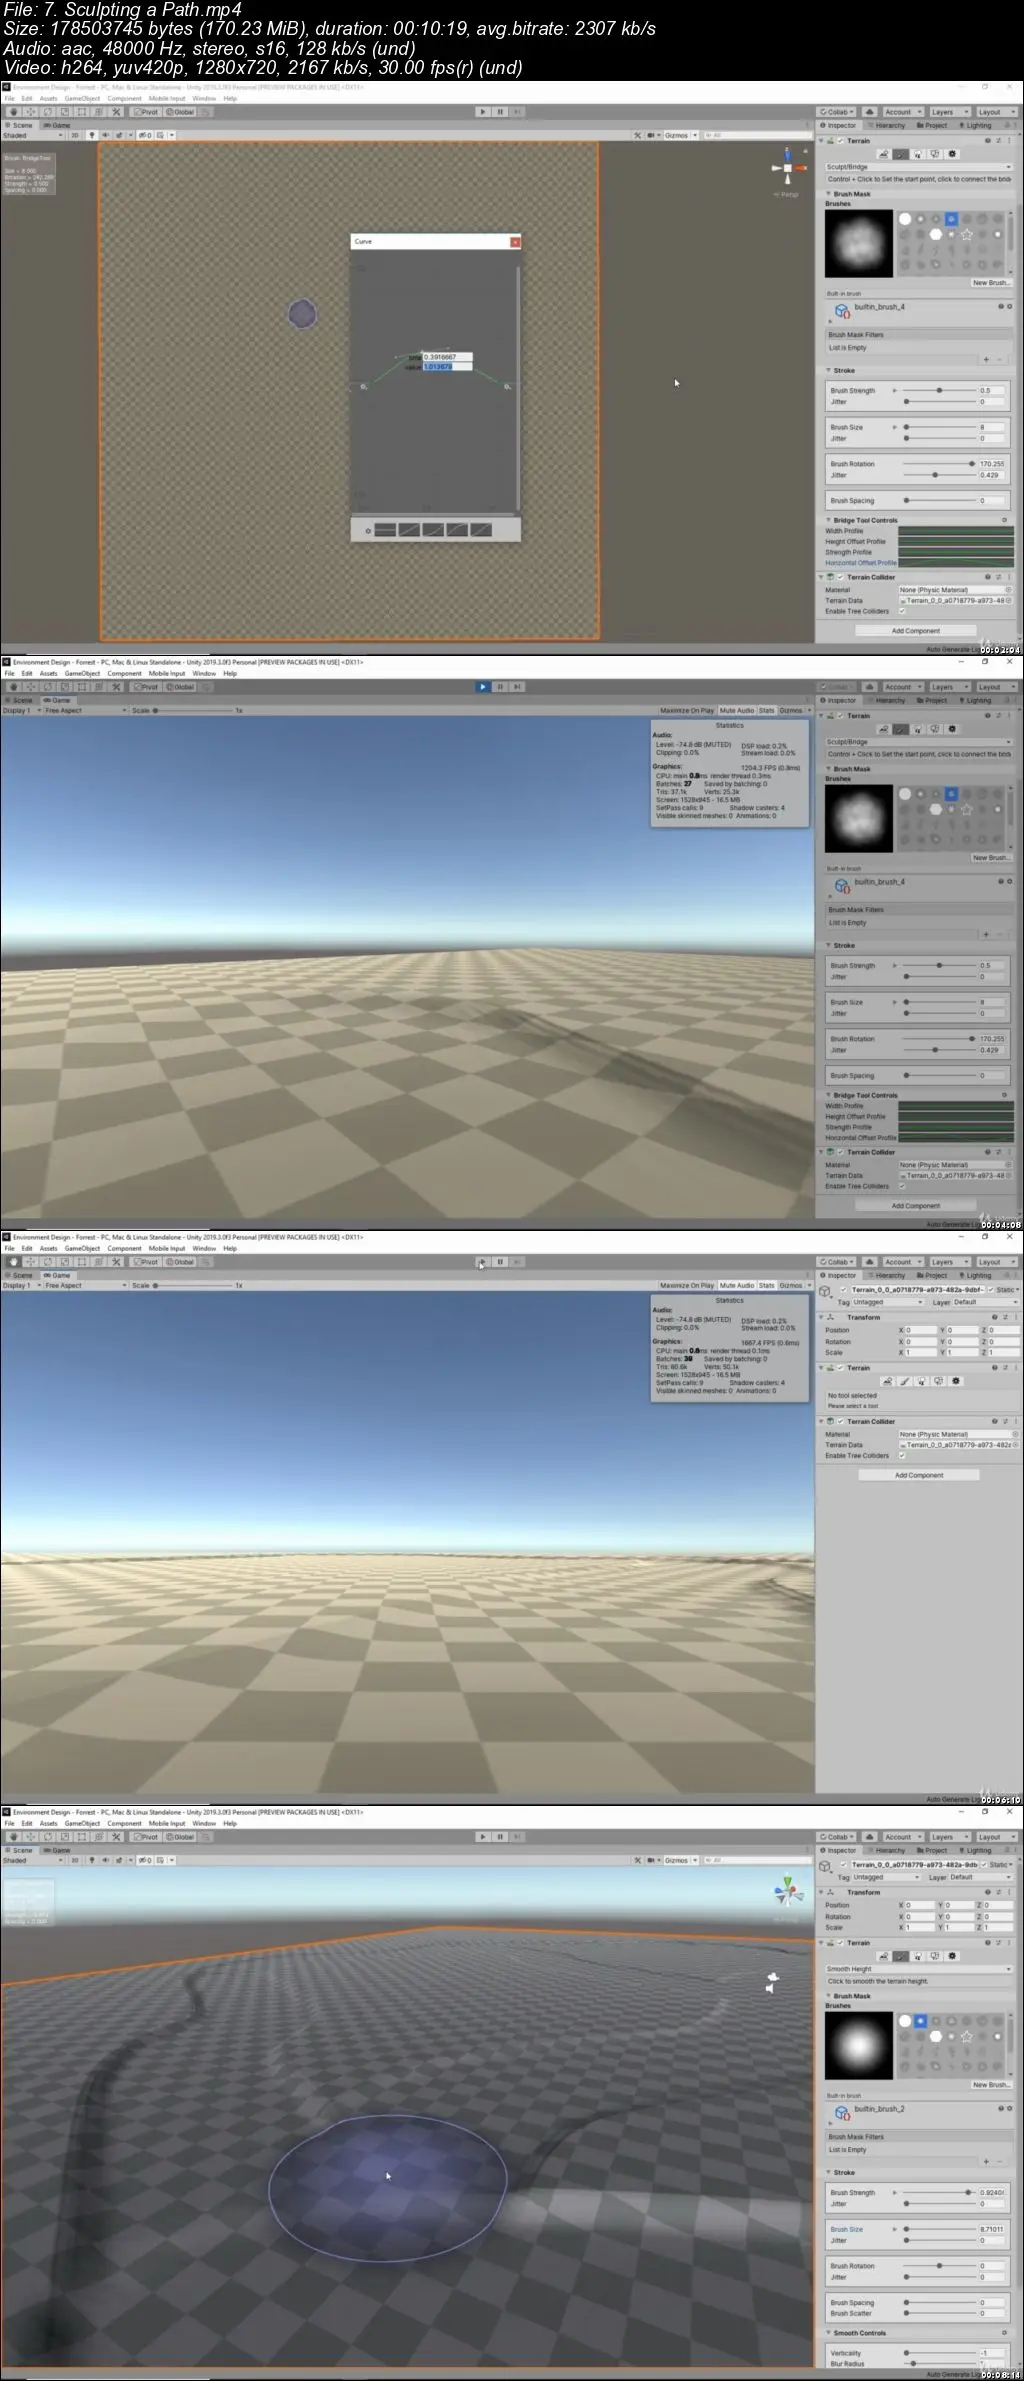Toggle Pivot handle mode in Curve-window frame
The height and width of the screenshot is (2381, 1024).
[146, 112]
